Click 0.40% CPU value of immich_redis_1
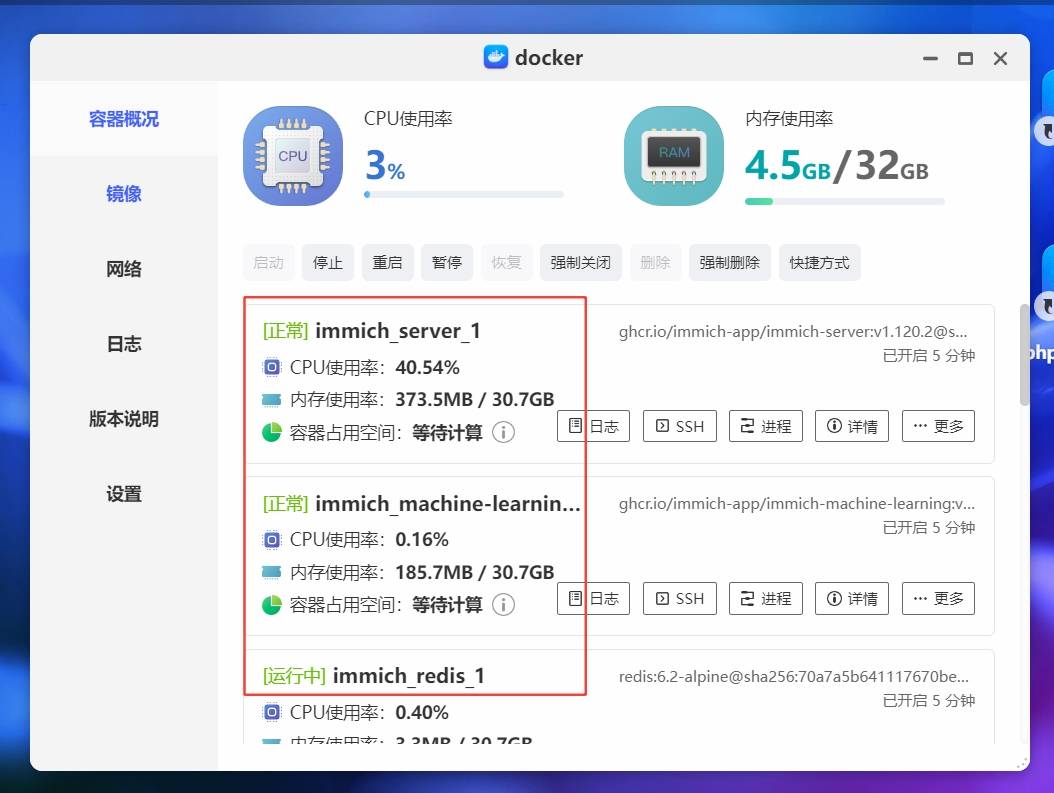Screen dimensions: 1054x793 pyautogui.click(x=421, y=712)
